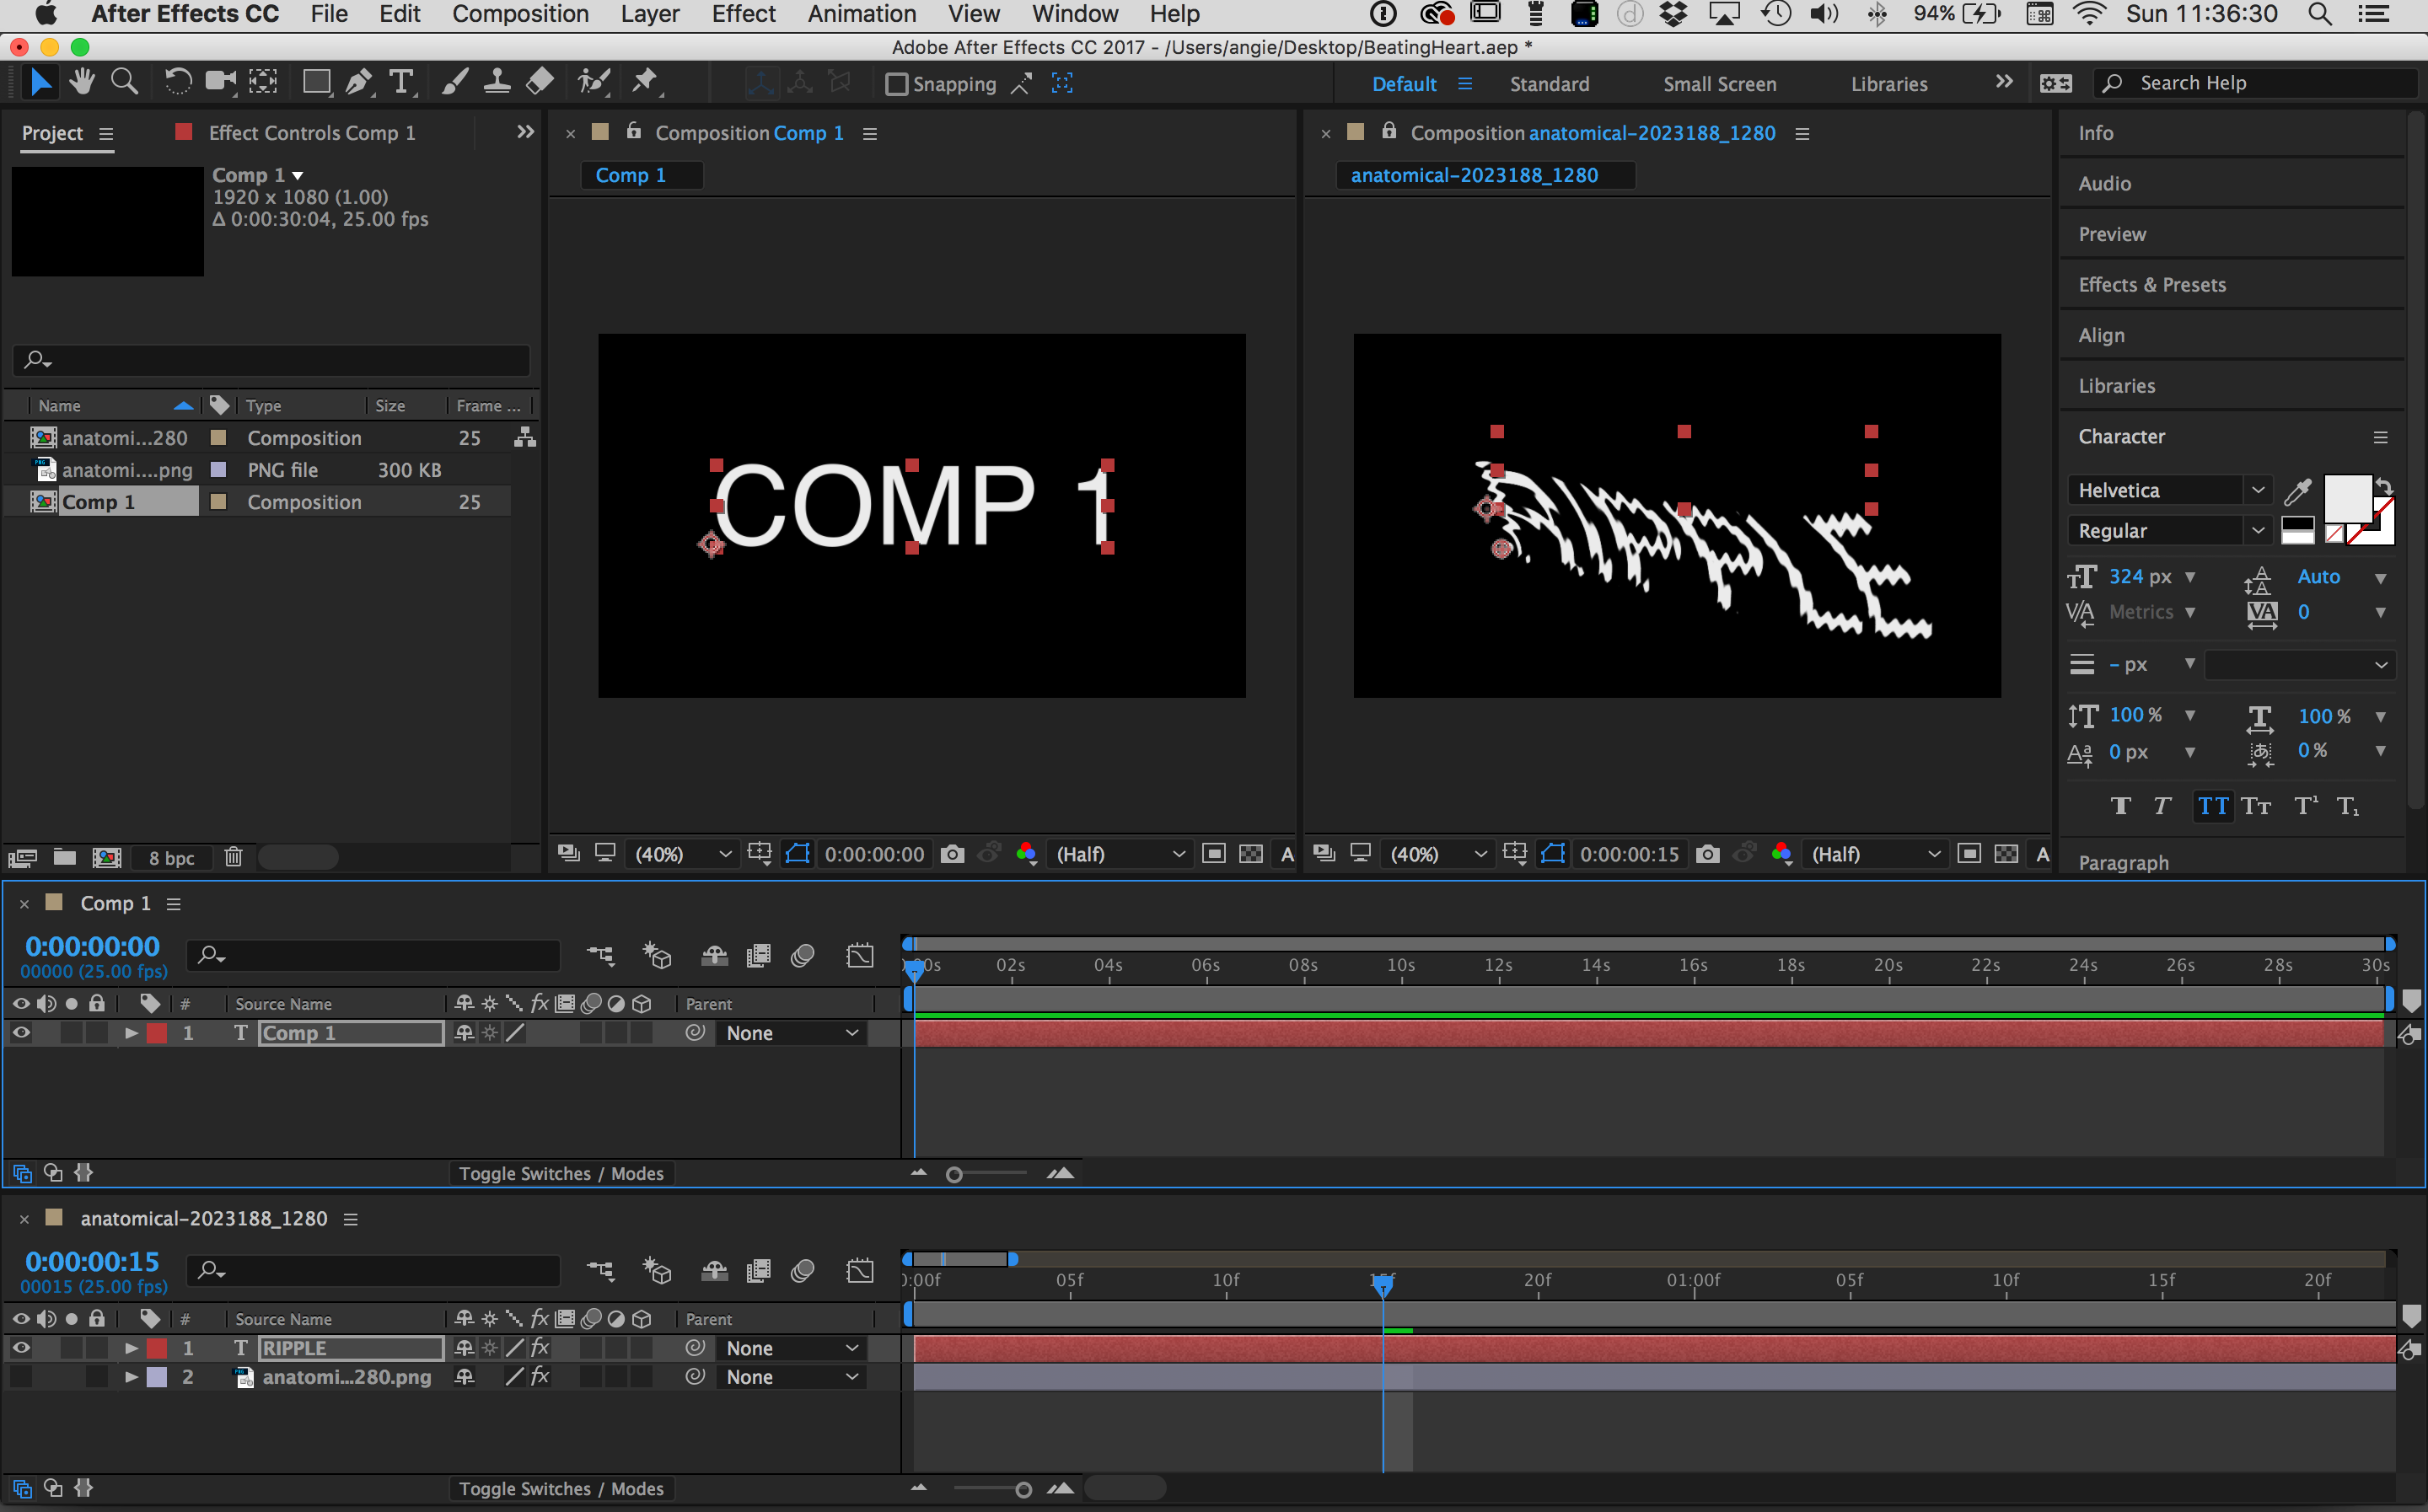This screenshot has height=1512, width=2428.
Task: Click the Search Help input field
Action: 2260,83
